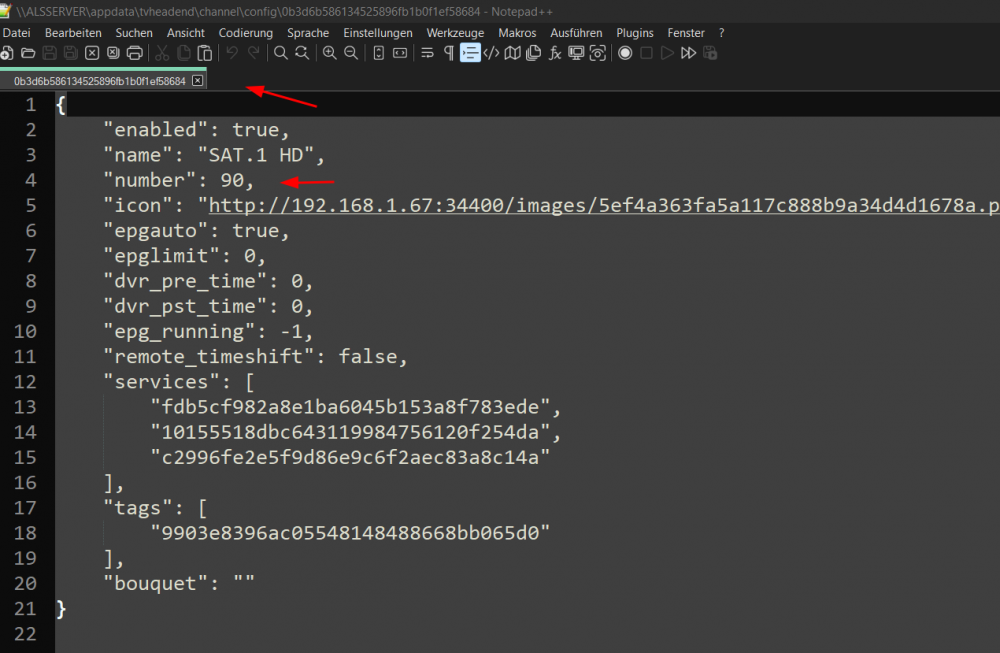Viewport: 1000px width, 653px height.
Task: Click line number 12 in the margin
Action: tap(25, 382)
